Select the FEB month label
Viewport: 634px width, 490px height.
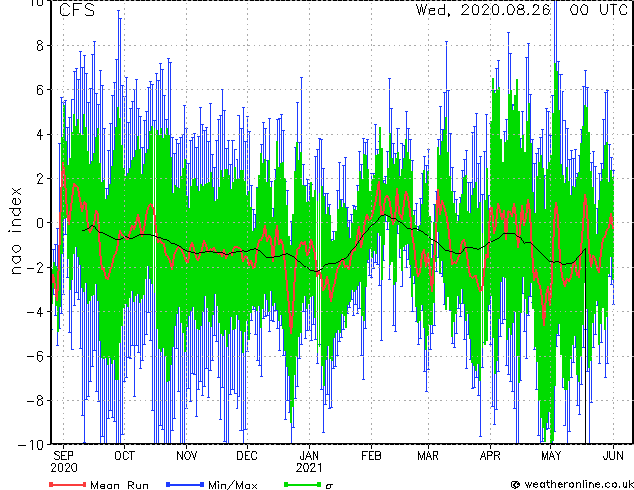coord(371,456)
